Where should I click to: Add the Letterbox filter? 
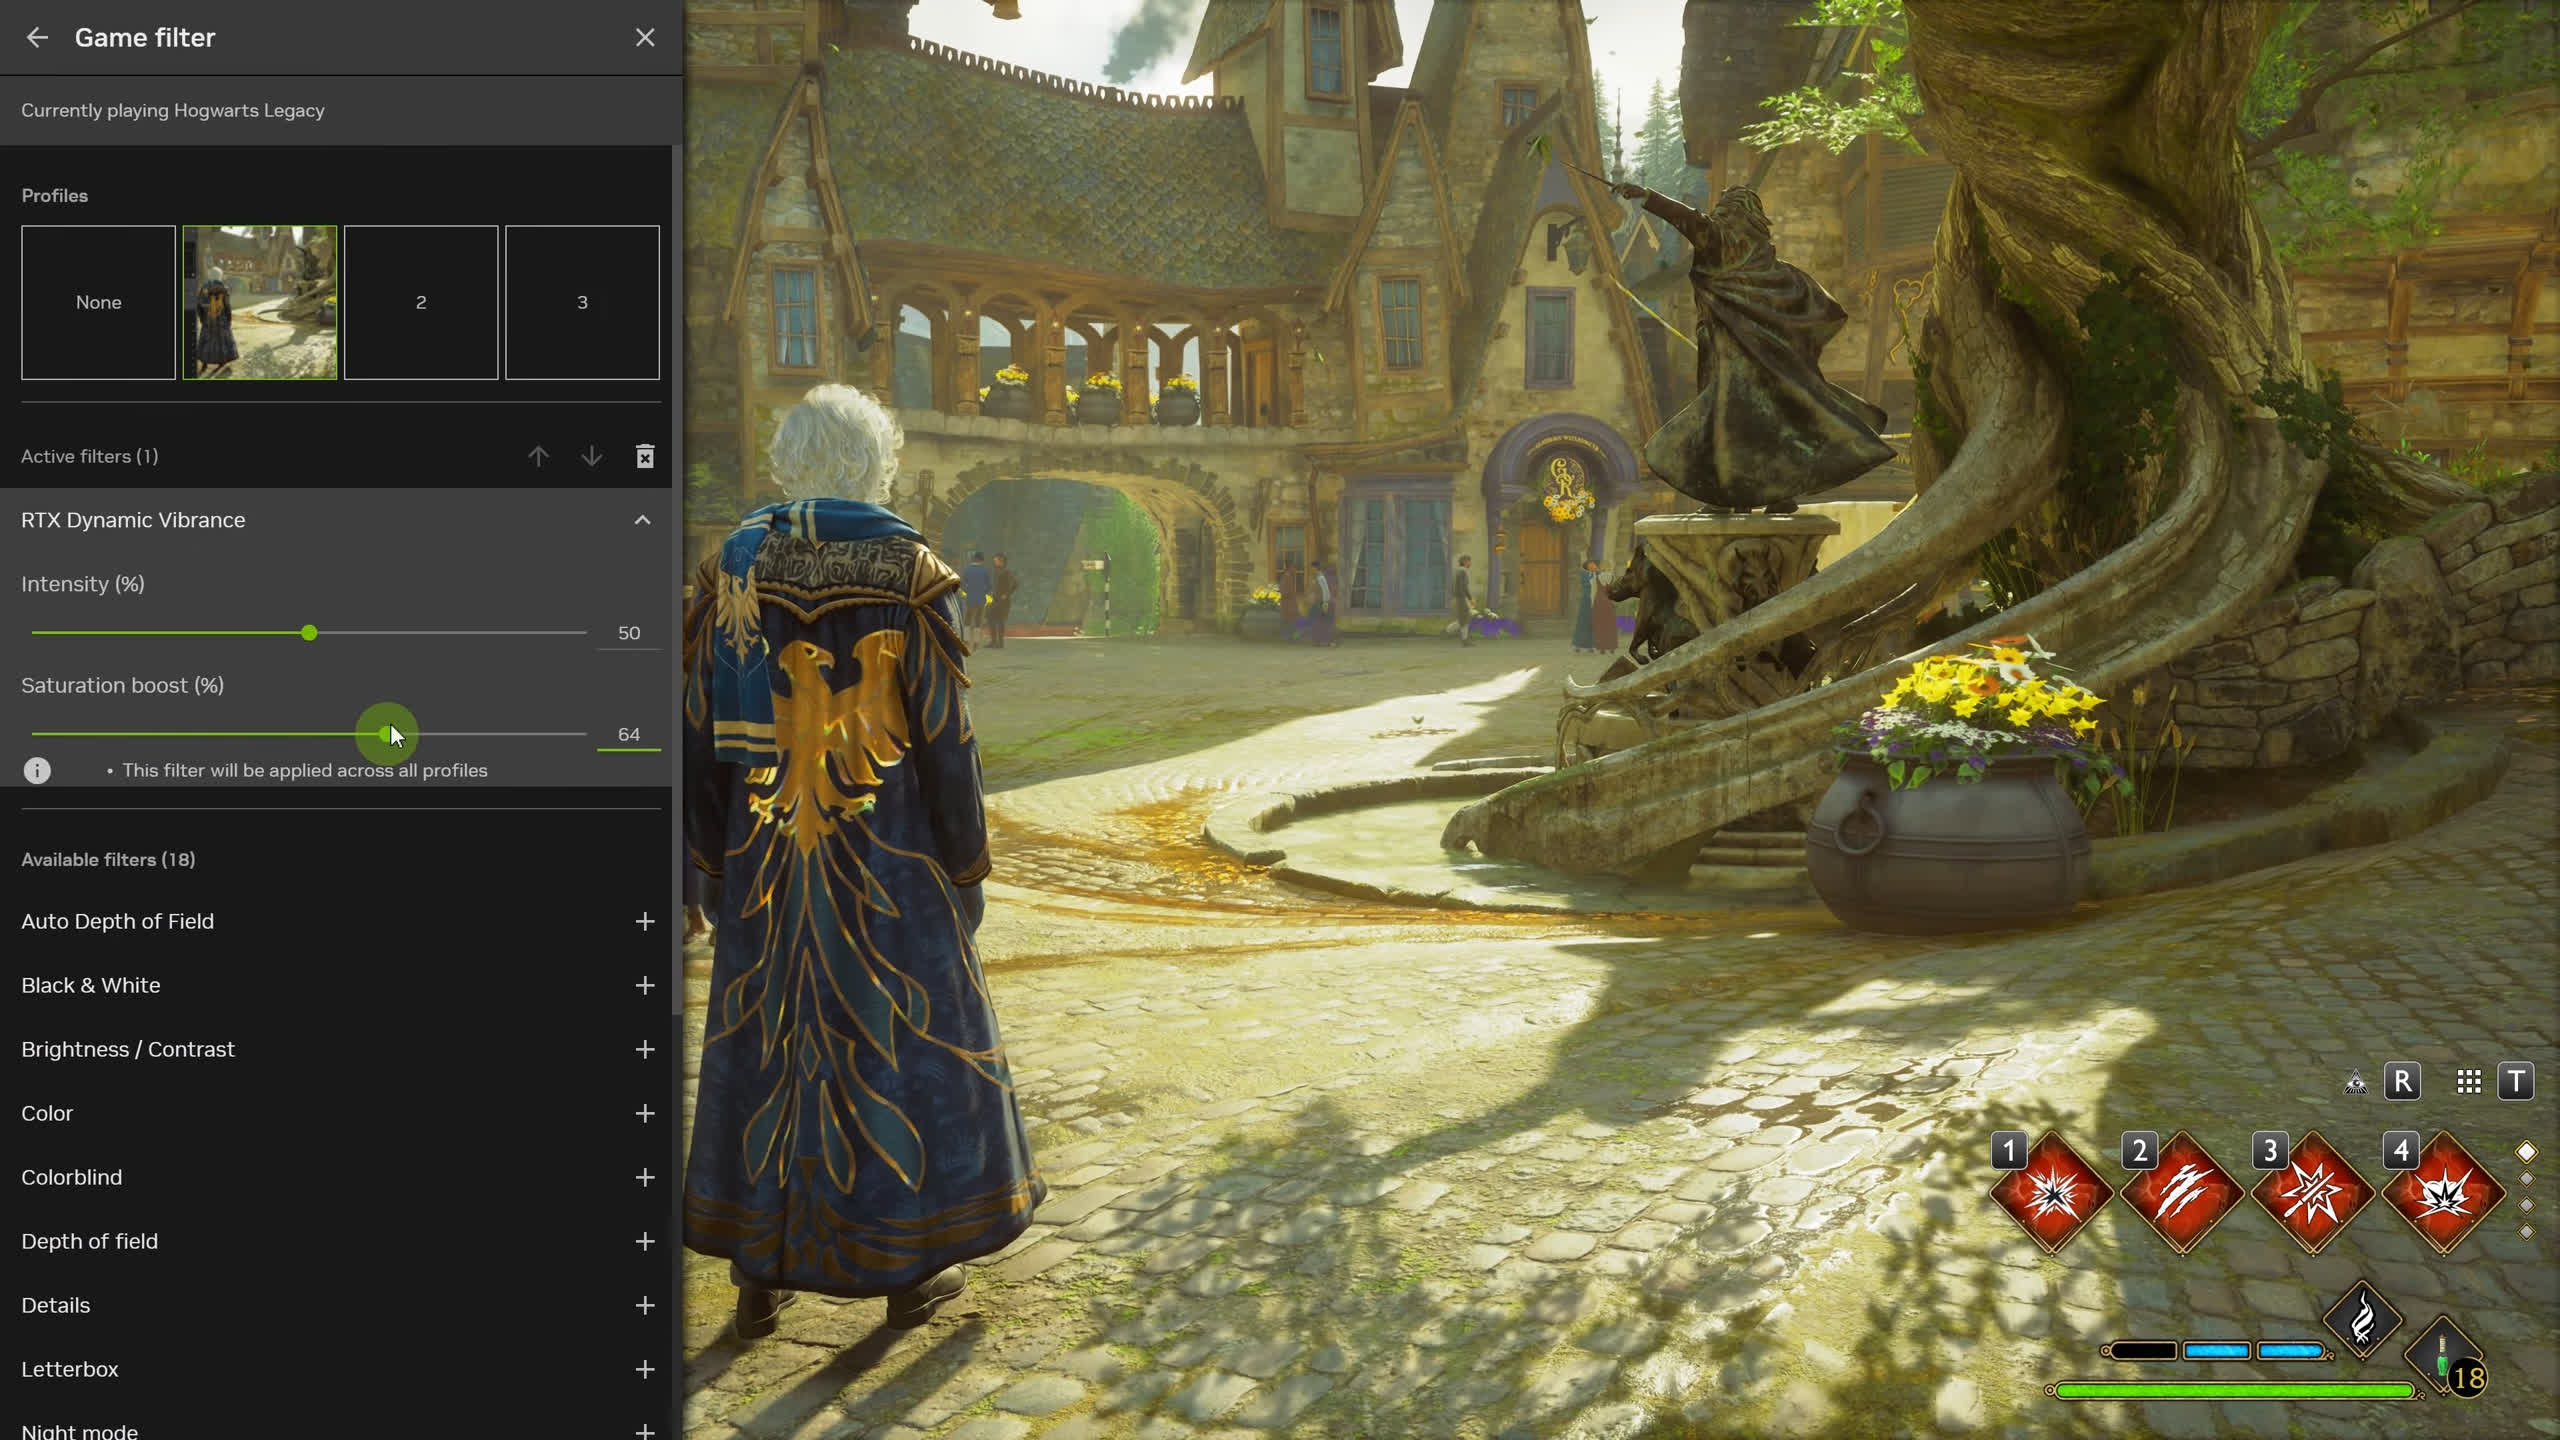click(x=645, y=1369)
